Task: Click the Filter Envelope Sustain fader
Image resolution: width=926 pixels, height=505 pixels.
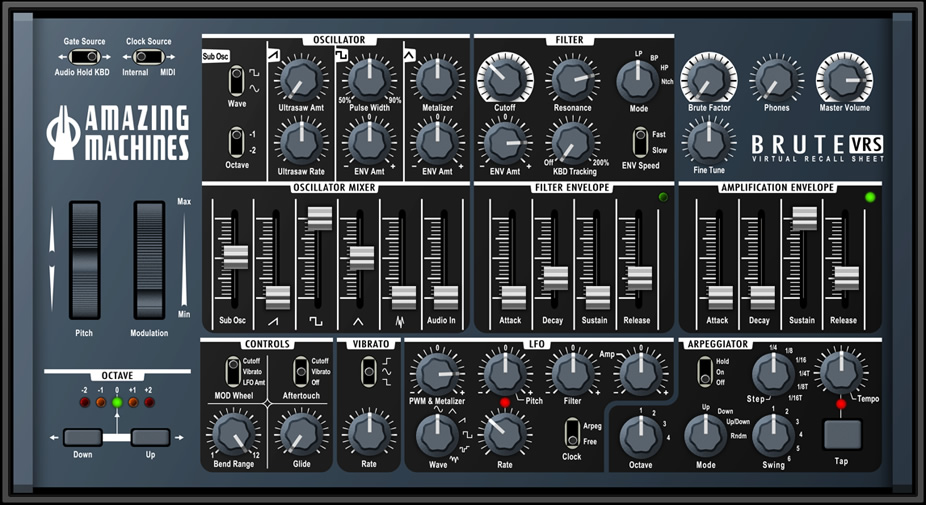Action: coord(598,298)
